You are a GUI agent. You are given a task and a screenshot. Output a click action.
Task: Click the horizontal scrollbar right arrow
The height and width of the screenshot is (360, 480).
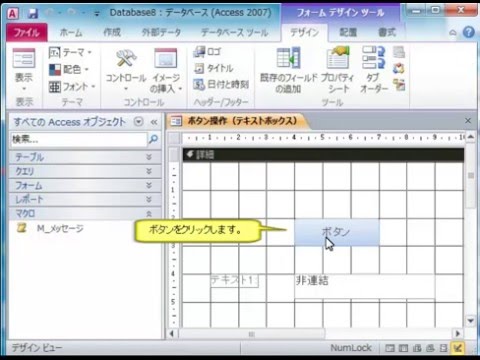click(458, 334)
